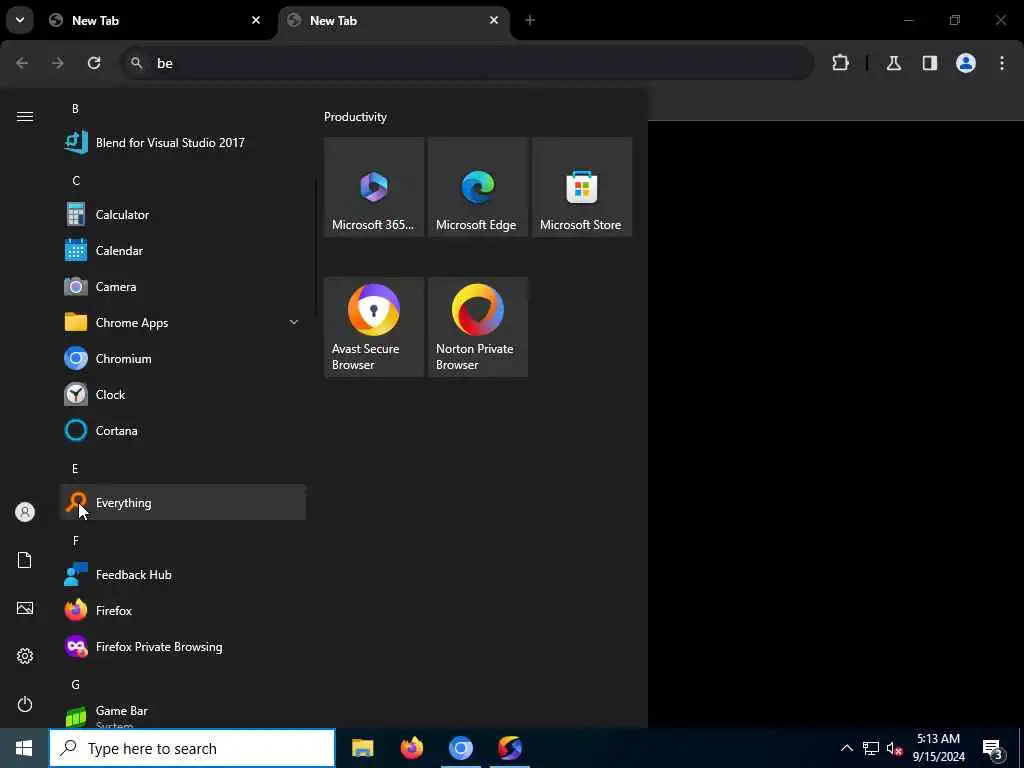Screen dimensions: 1024x768
Task: Jump to letter C section header
Action: pyautogui.click(x=76, y=180)
